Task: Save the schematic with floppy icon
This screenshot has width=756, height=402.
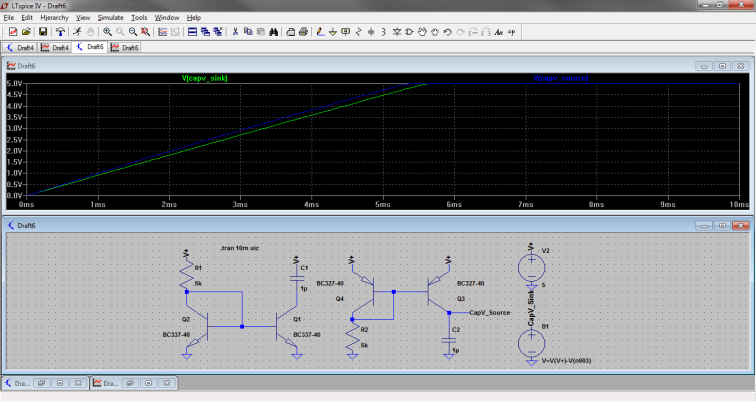Action: click(x=43, y=32)
